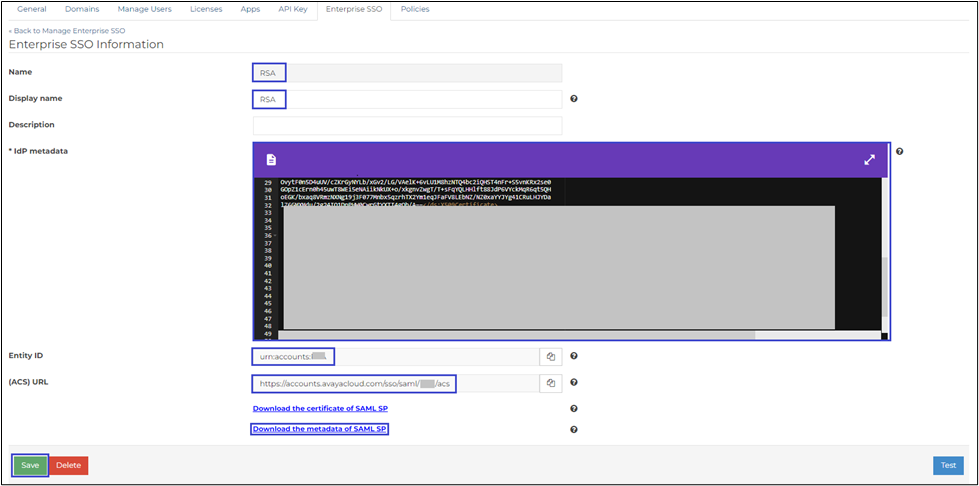Open help icon beside IdP metadata editor
Image resolution: width=979 pixels, height=486 pixels.
click(900, 151)
